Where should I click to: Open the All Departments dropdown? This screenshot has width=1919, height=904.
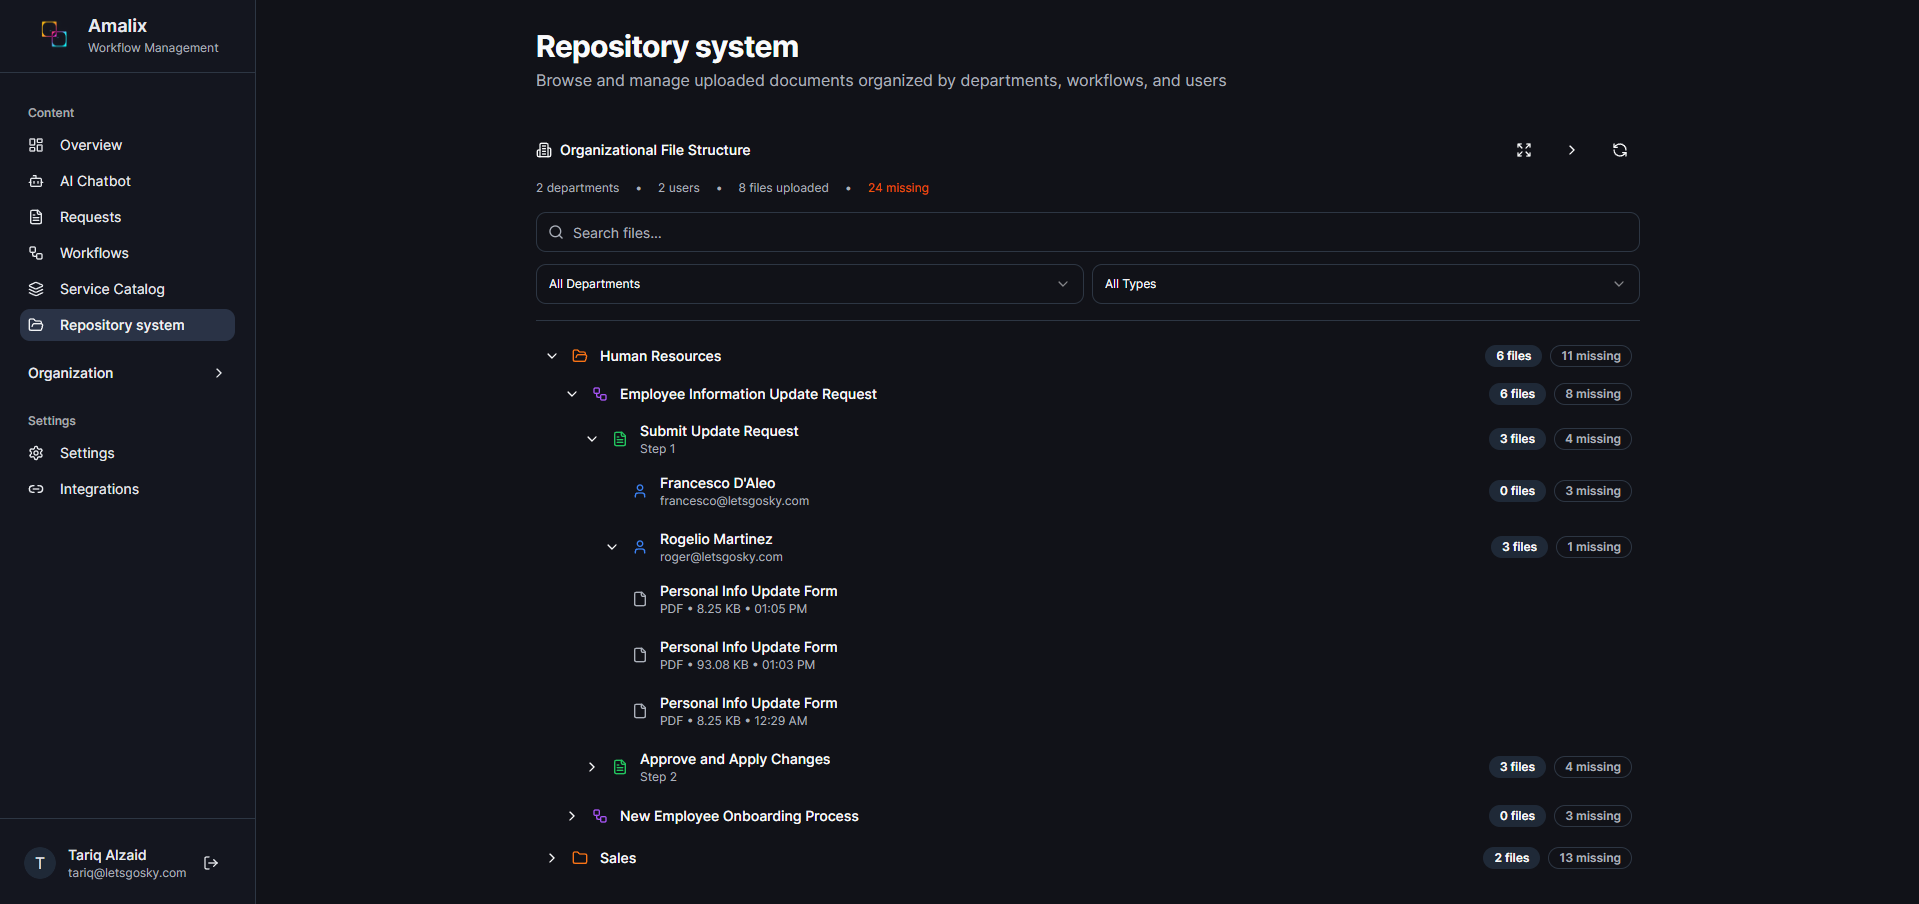click(x=808, y=284)
